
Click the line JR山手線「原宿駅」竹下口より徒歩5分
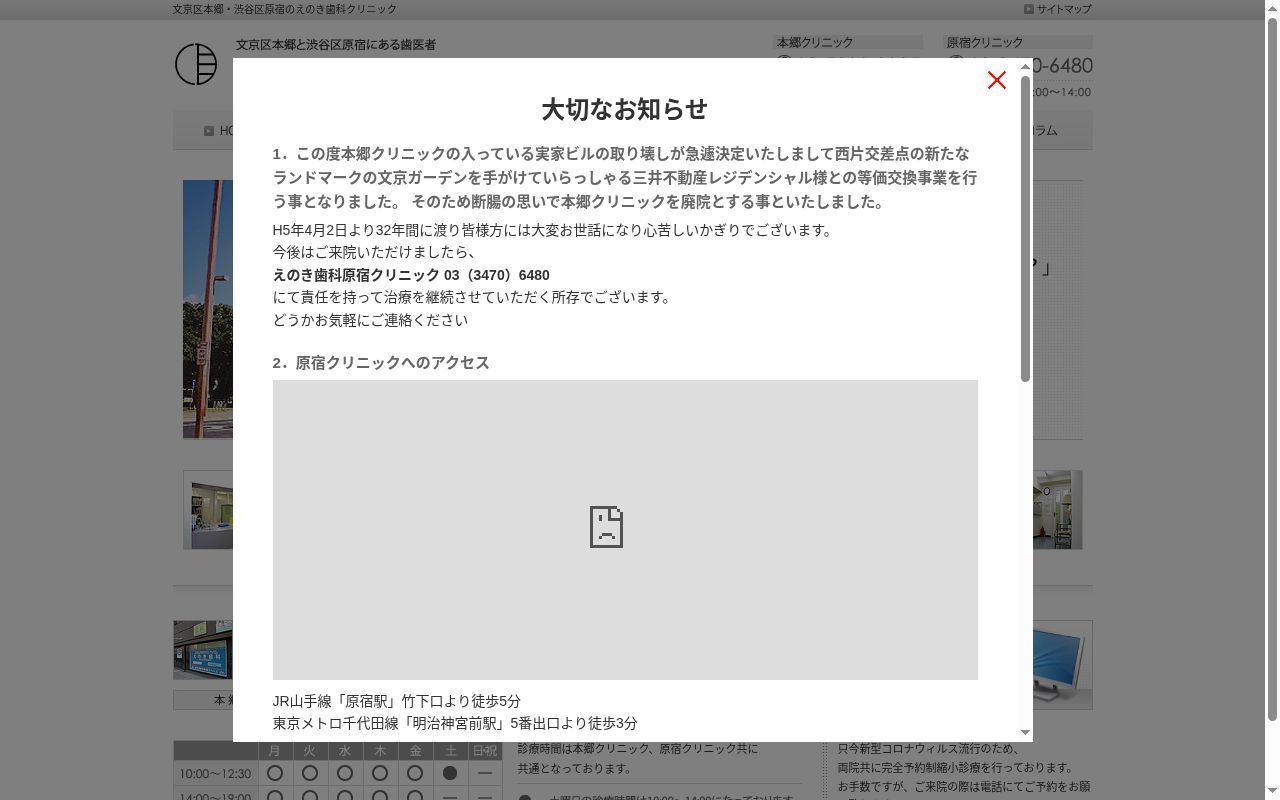(397, 701)
